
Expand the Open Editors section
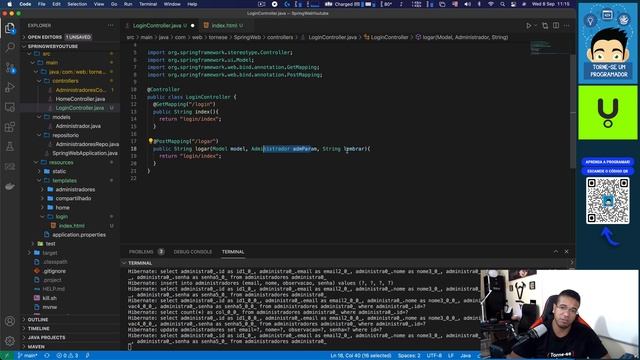[70, 37]
